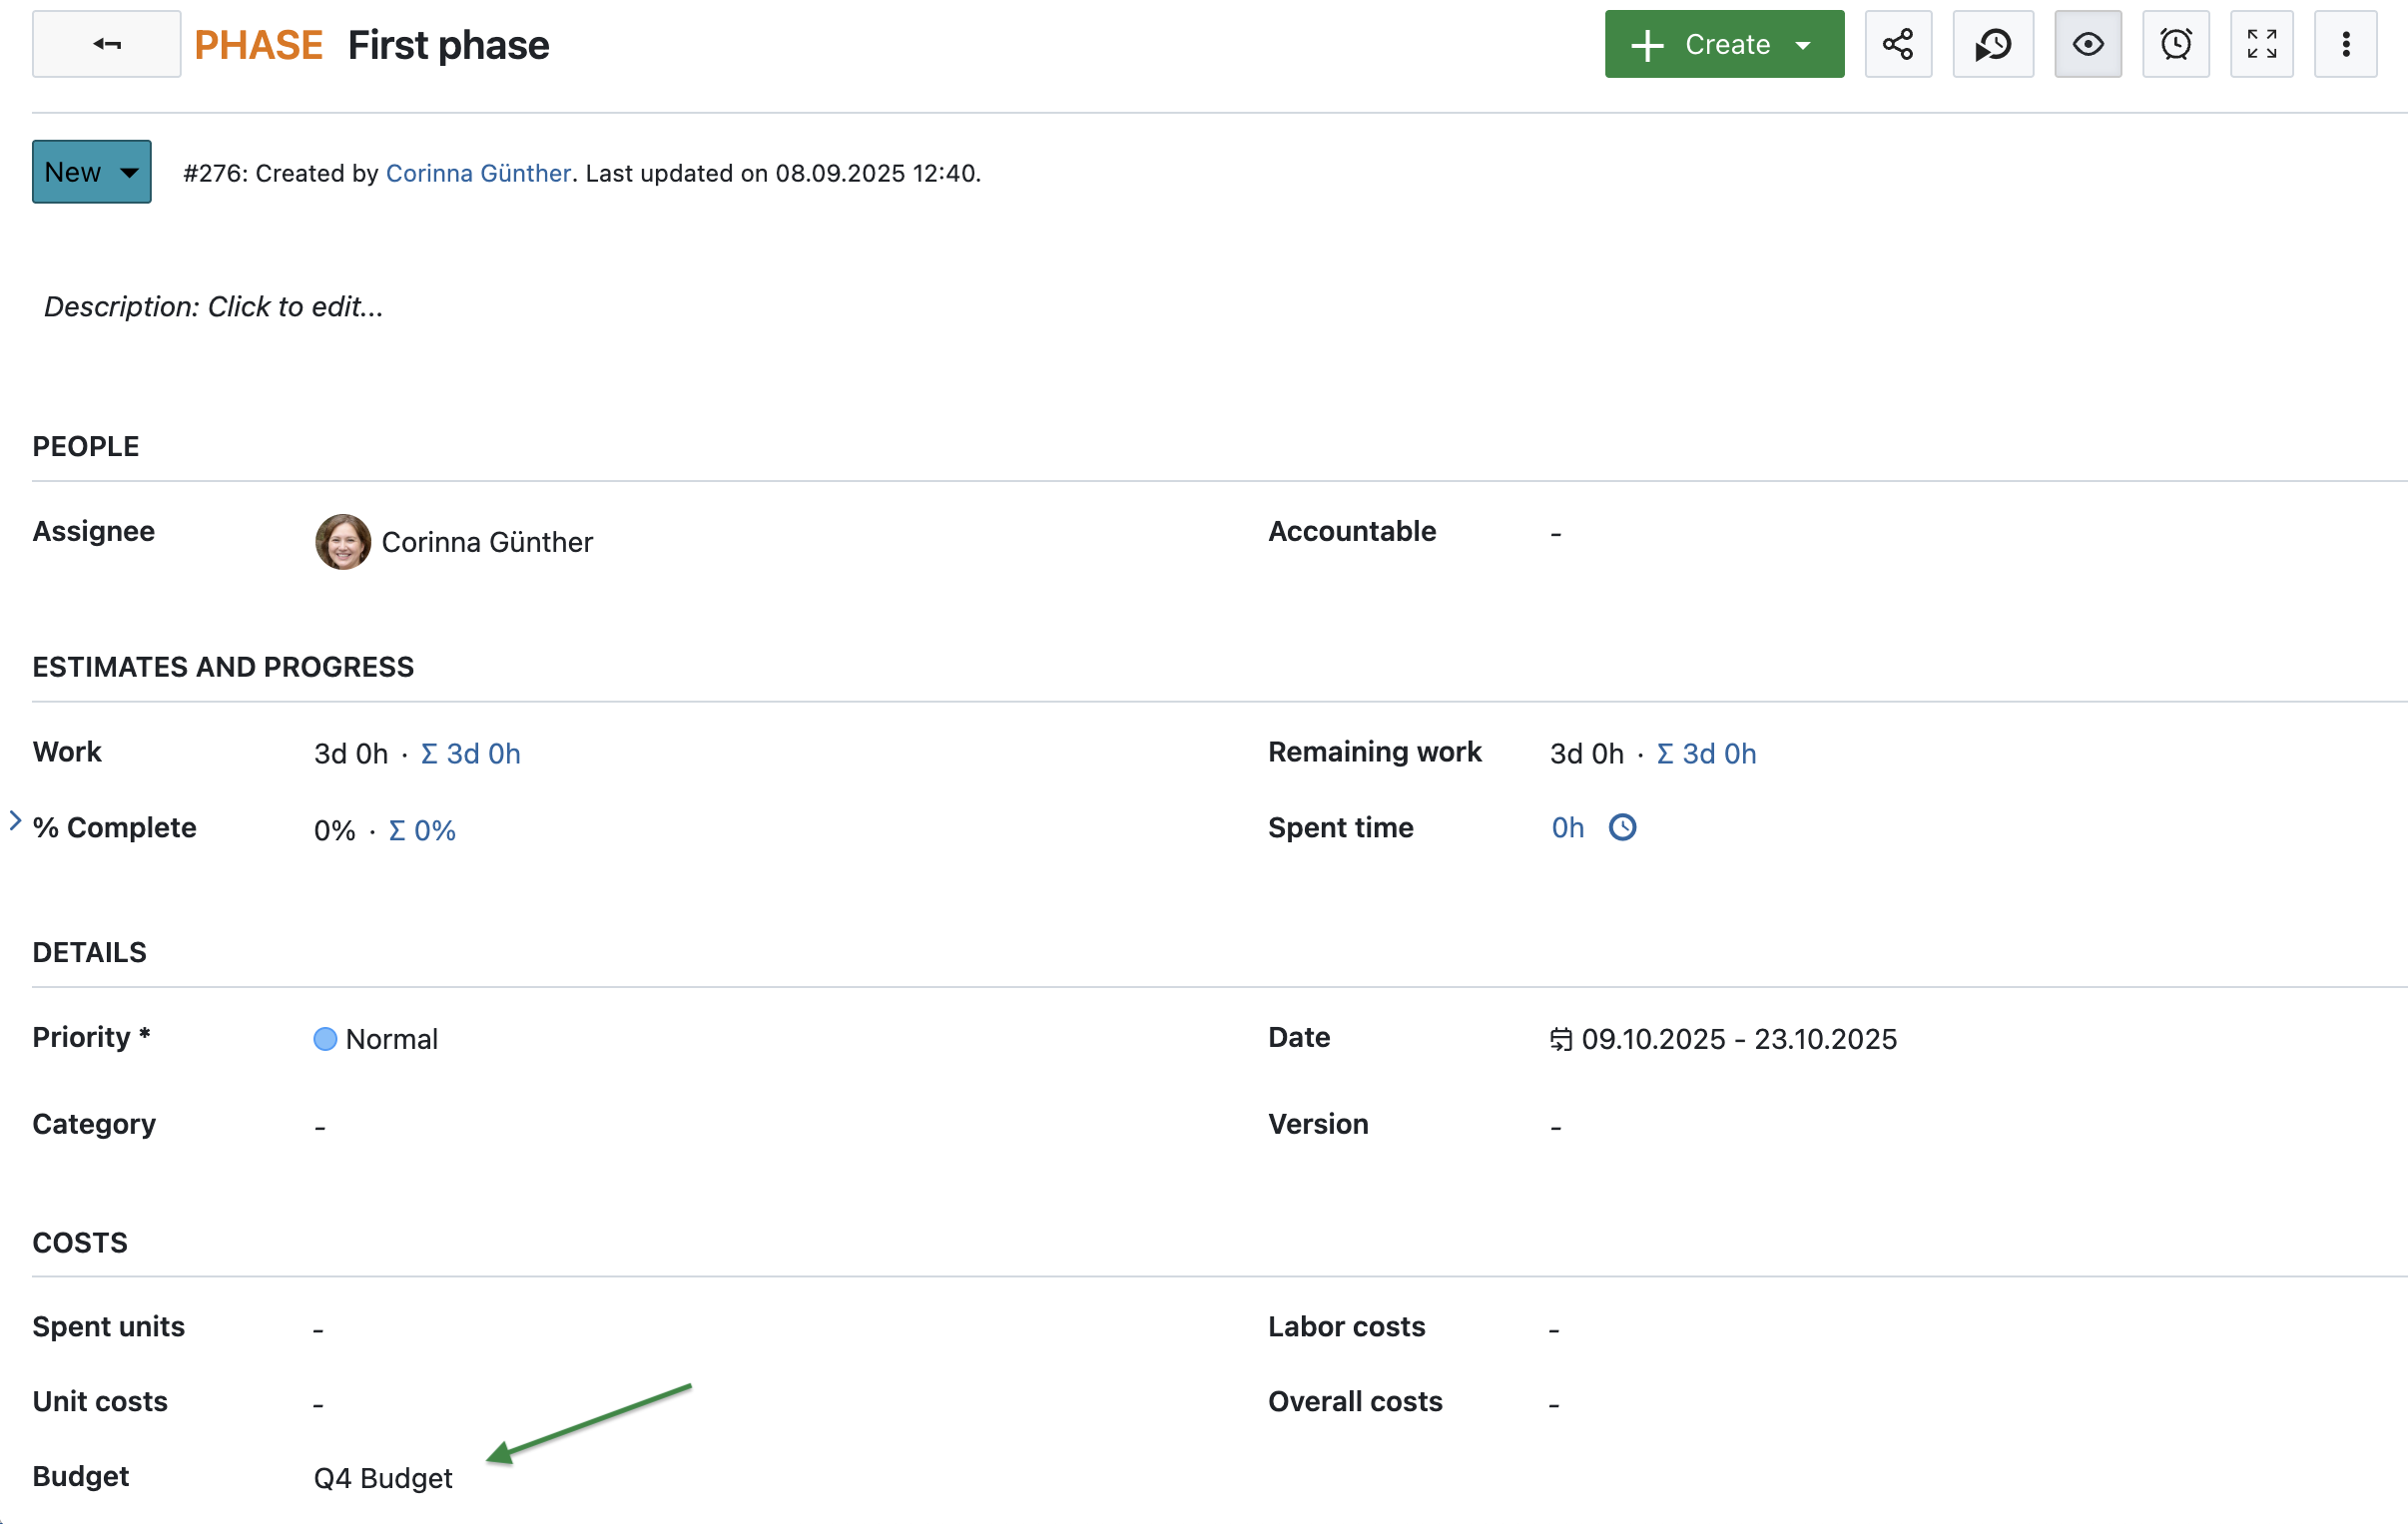Click the back arrow to leave the phase

[x=106, y=44]
